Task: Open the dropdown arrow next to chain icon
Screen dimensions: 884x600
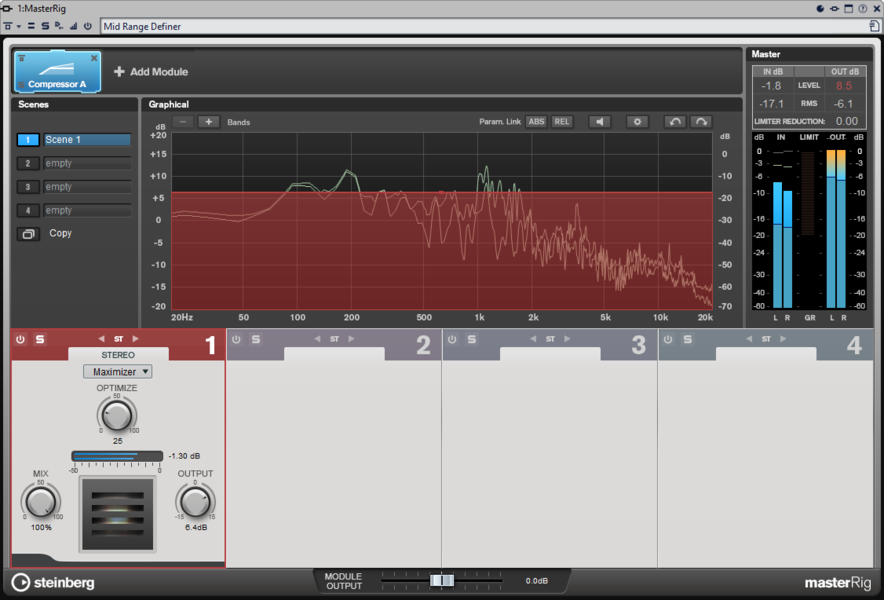Action: 19,26
